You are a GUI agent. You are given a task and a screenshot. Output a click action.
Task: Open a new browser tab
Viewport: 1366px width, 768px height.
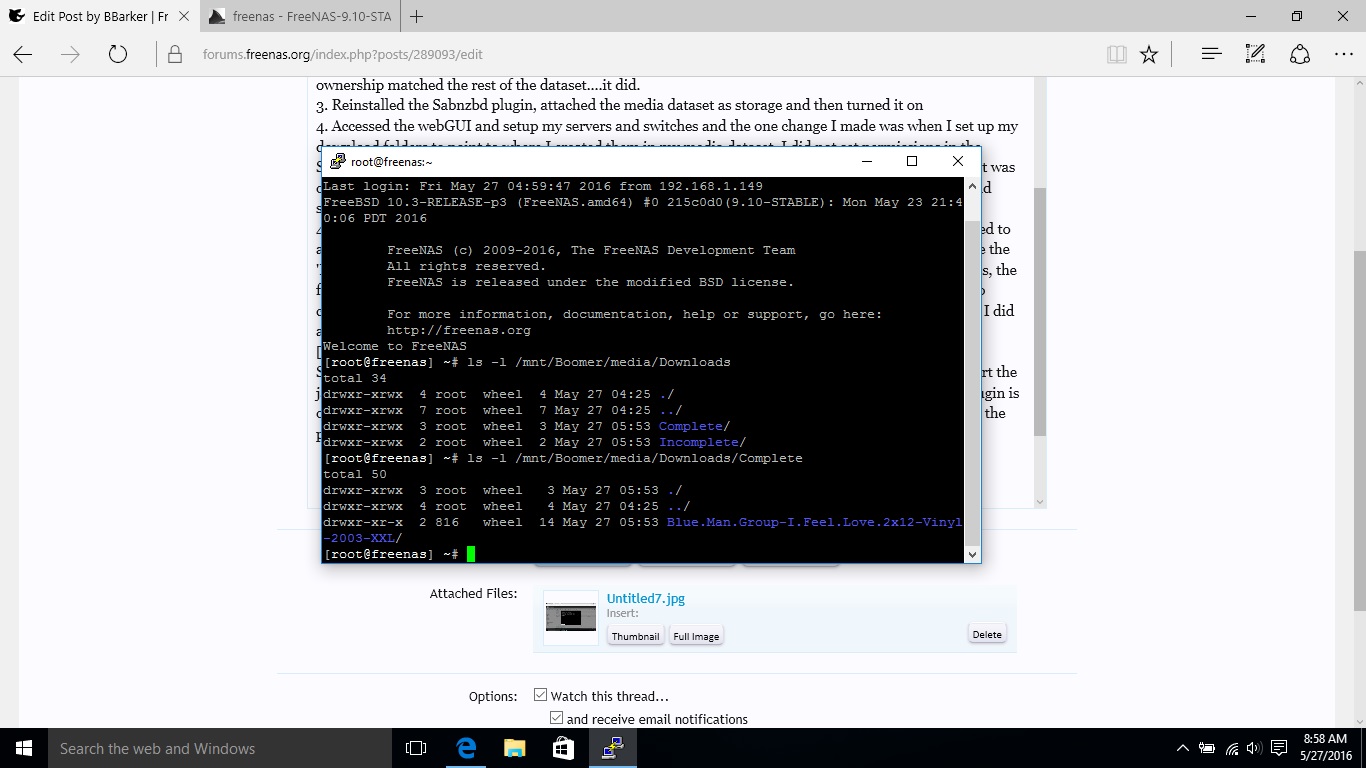pyautogui.click(x=416, y=16)
